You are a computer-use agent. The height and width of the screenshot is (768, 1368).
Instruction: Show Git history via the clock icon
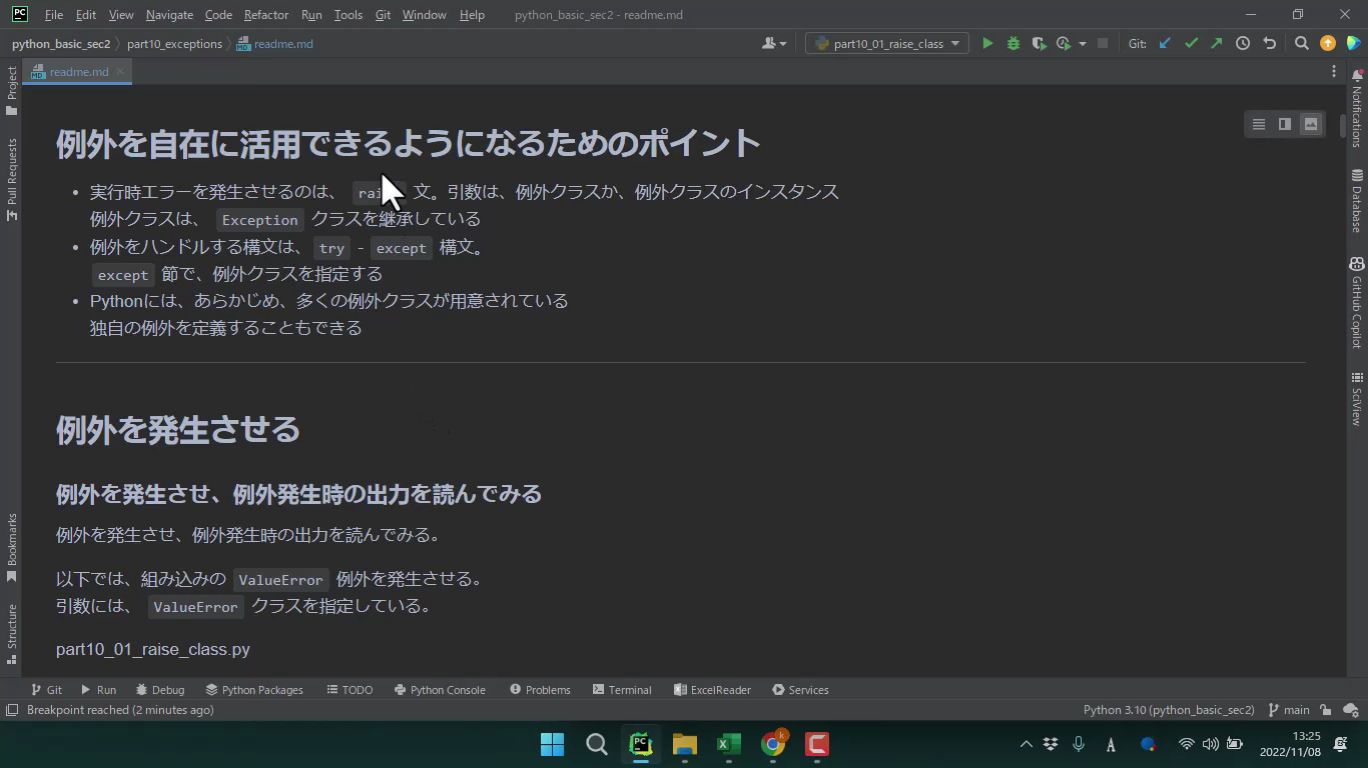click(1243, 43)
